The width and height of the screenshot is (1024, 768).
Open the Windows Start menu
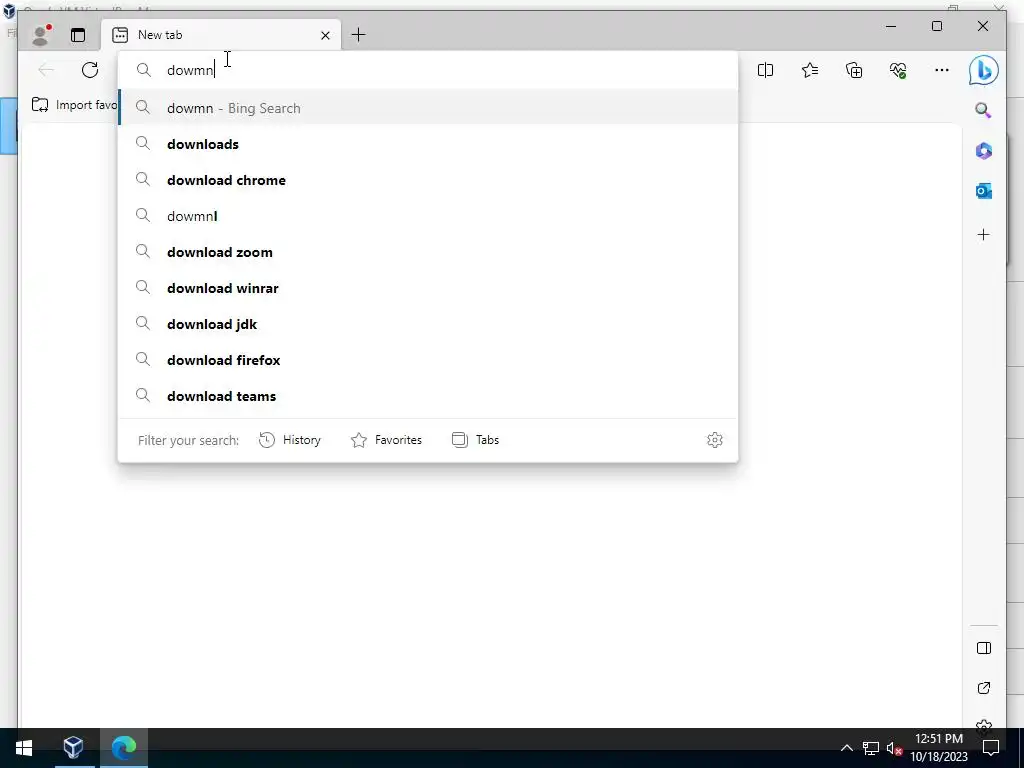24,748
